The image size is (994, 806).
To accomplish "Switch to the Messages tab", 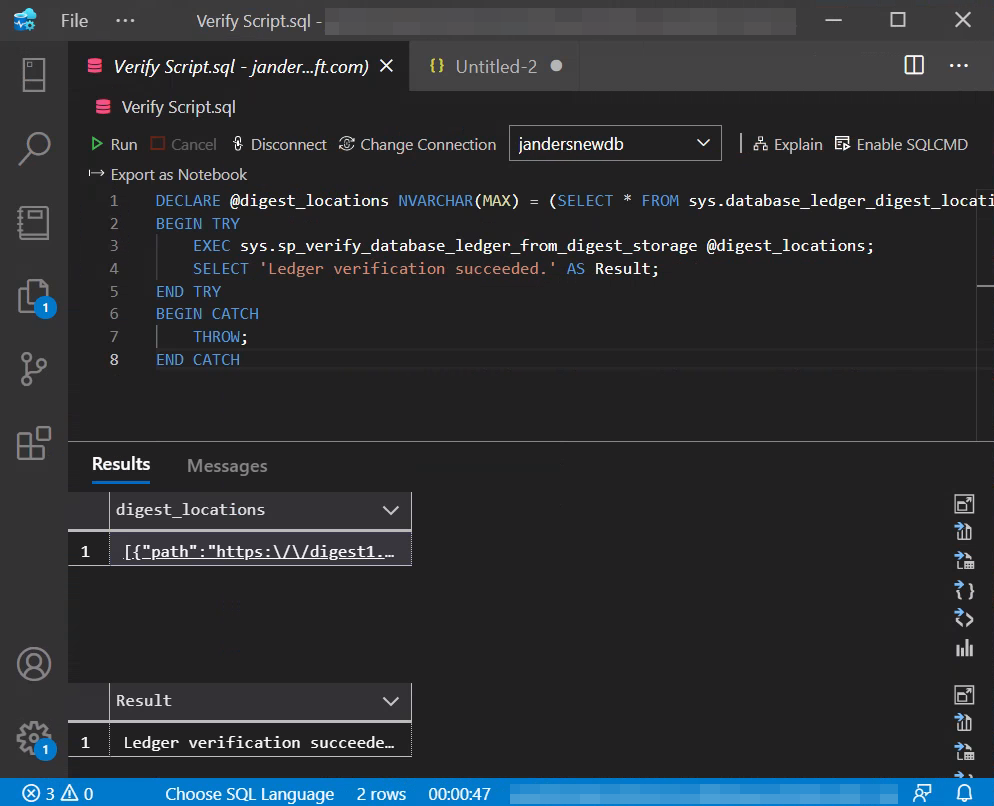I will pos(226,466).
